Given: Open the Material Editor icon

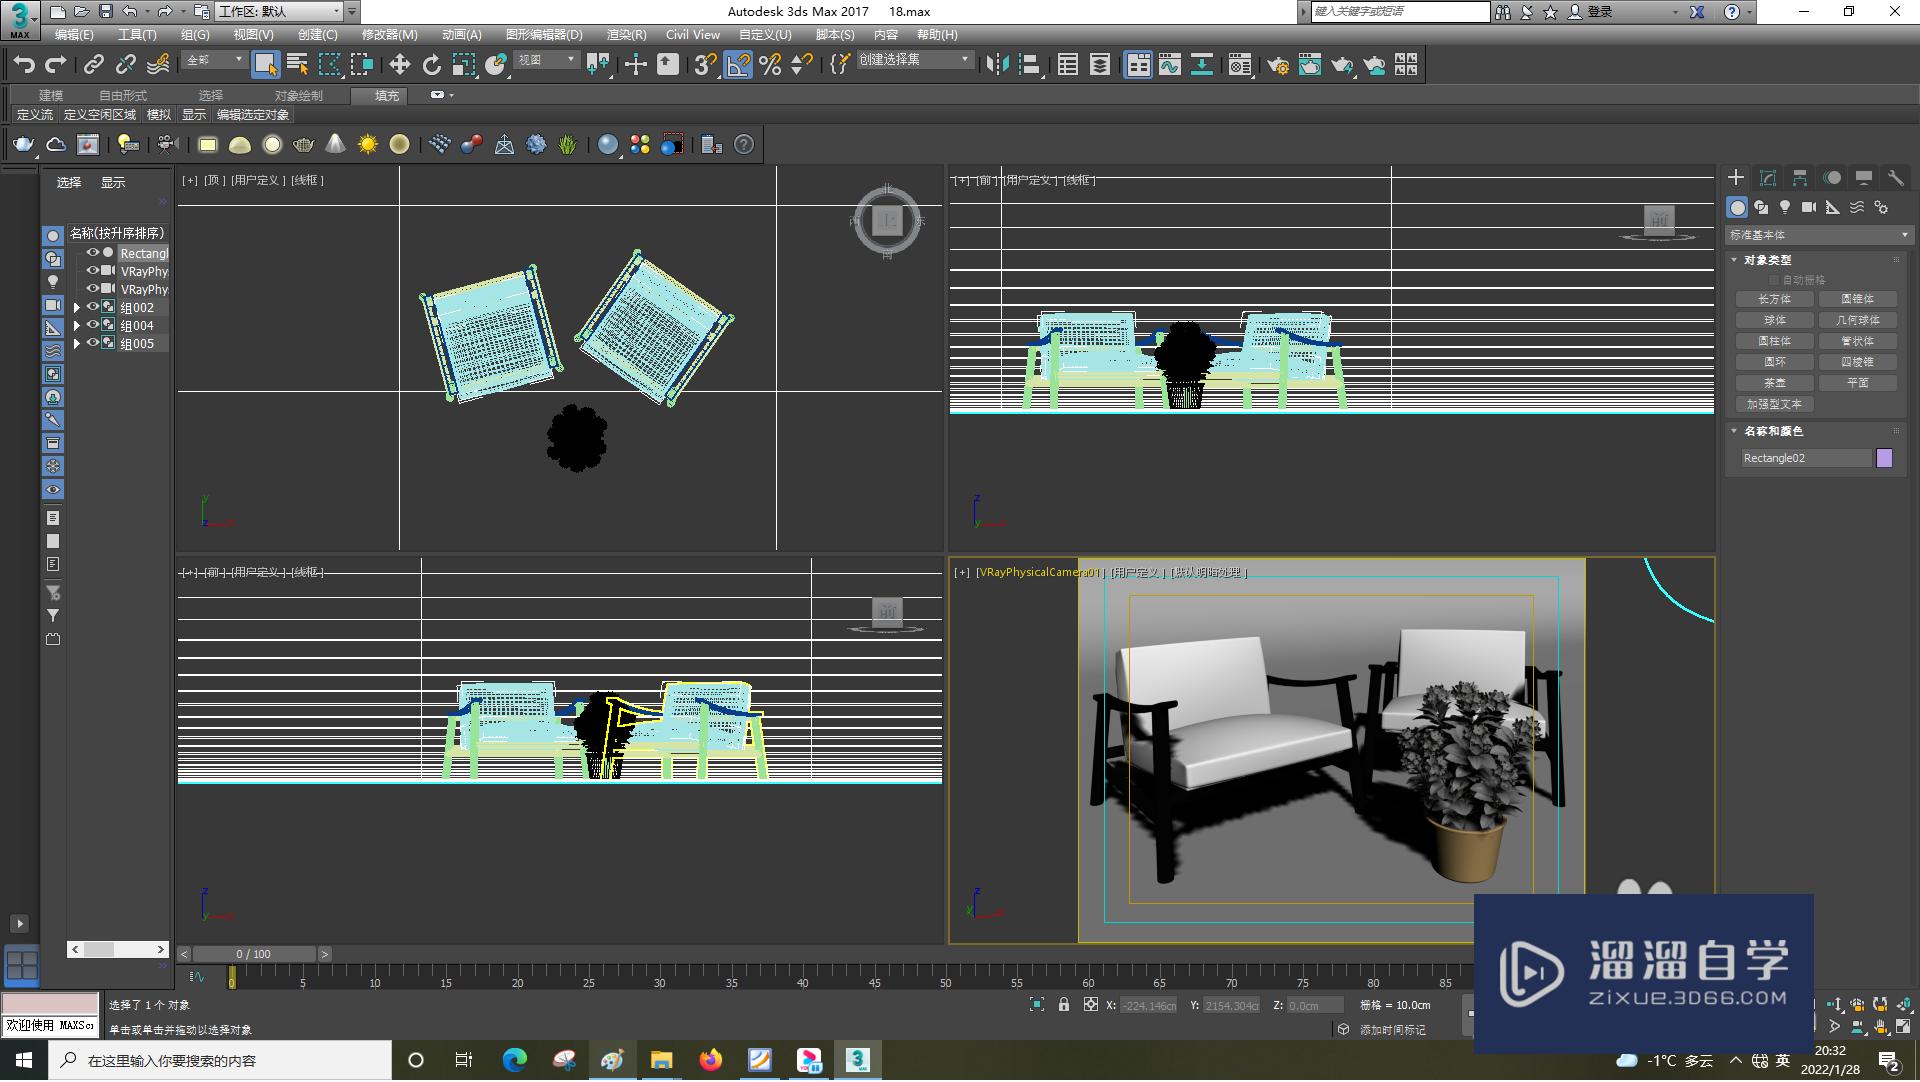Looking at the screenshot, I should [x=1240, y=65].
